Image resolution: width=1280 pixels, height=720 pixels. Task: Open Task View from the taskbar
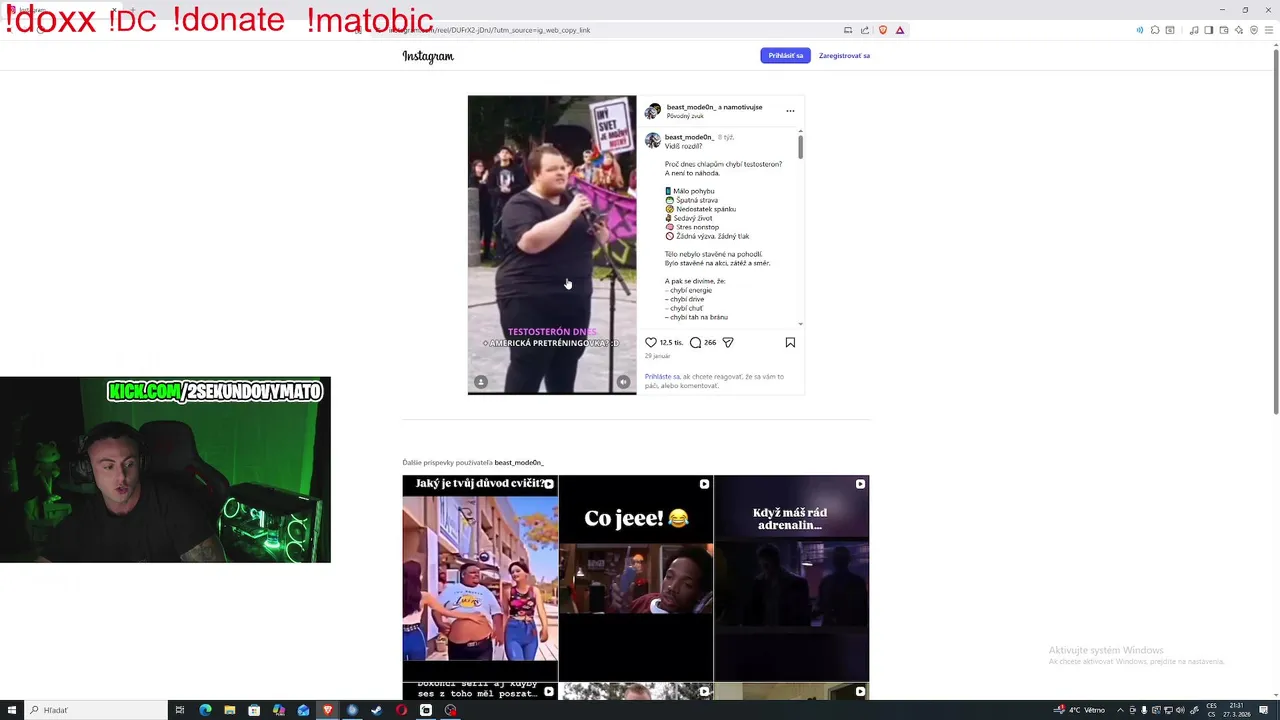tap(180, 710)
